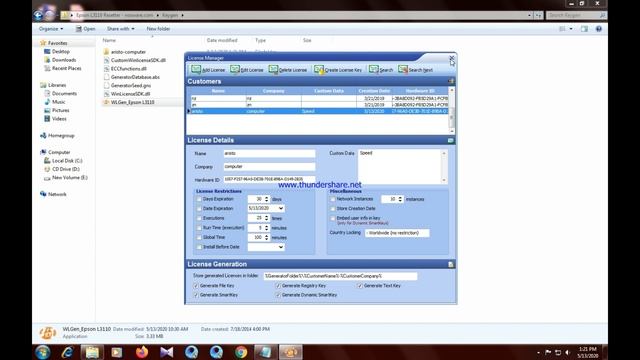640x360 pixels.
Task: Click the Company field containing computer
Action: pyautogui.click(x=269, y=167)
